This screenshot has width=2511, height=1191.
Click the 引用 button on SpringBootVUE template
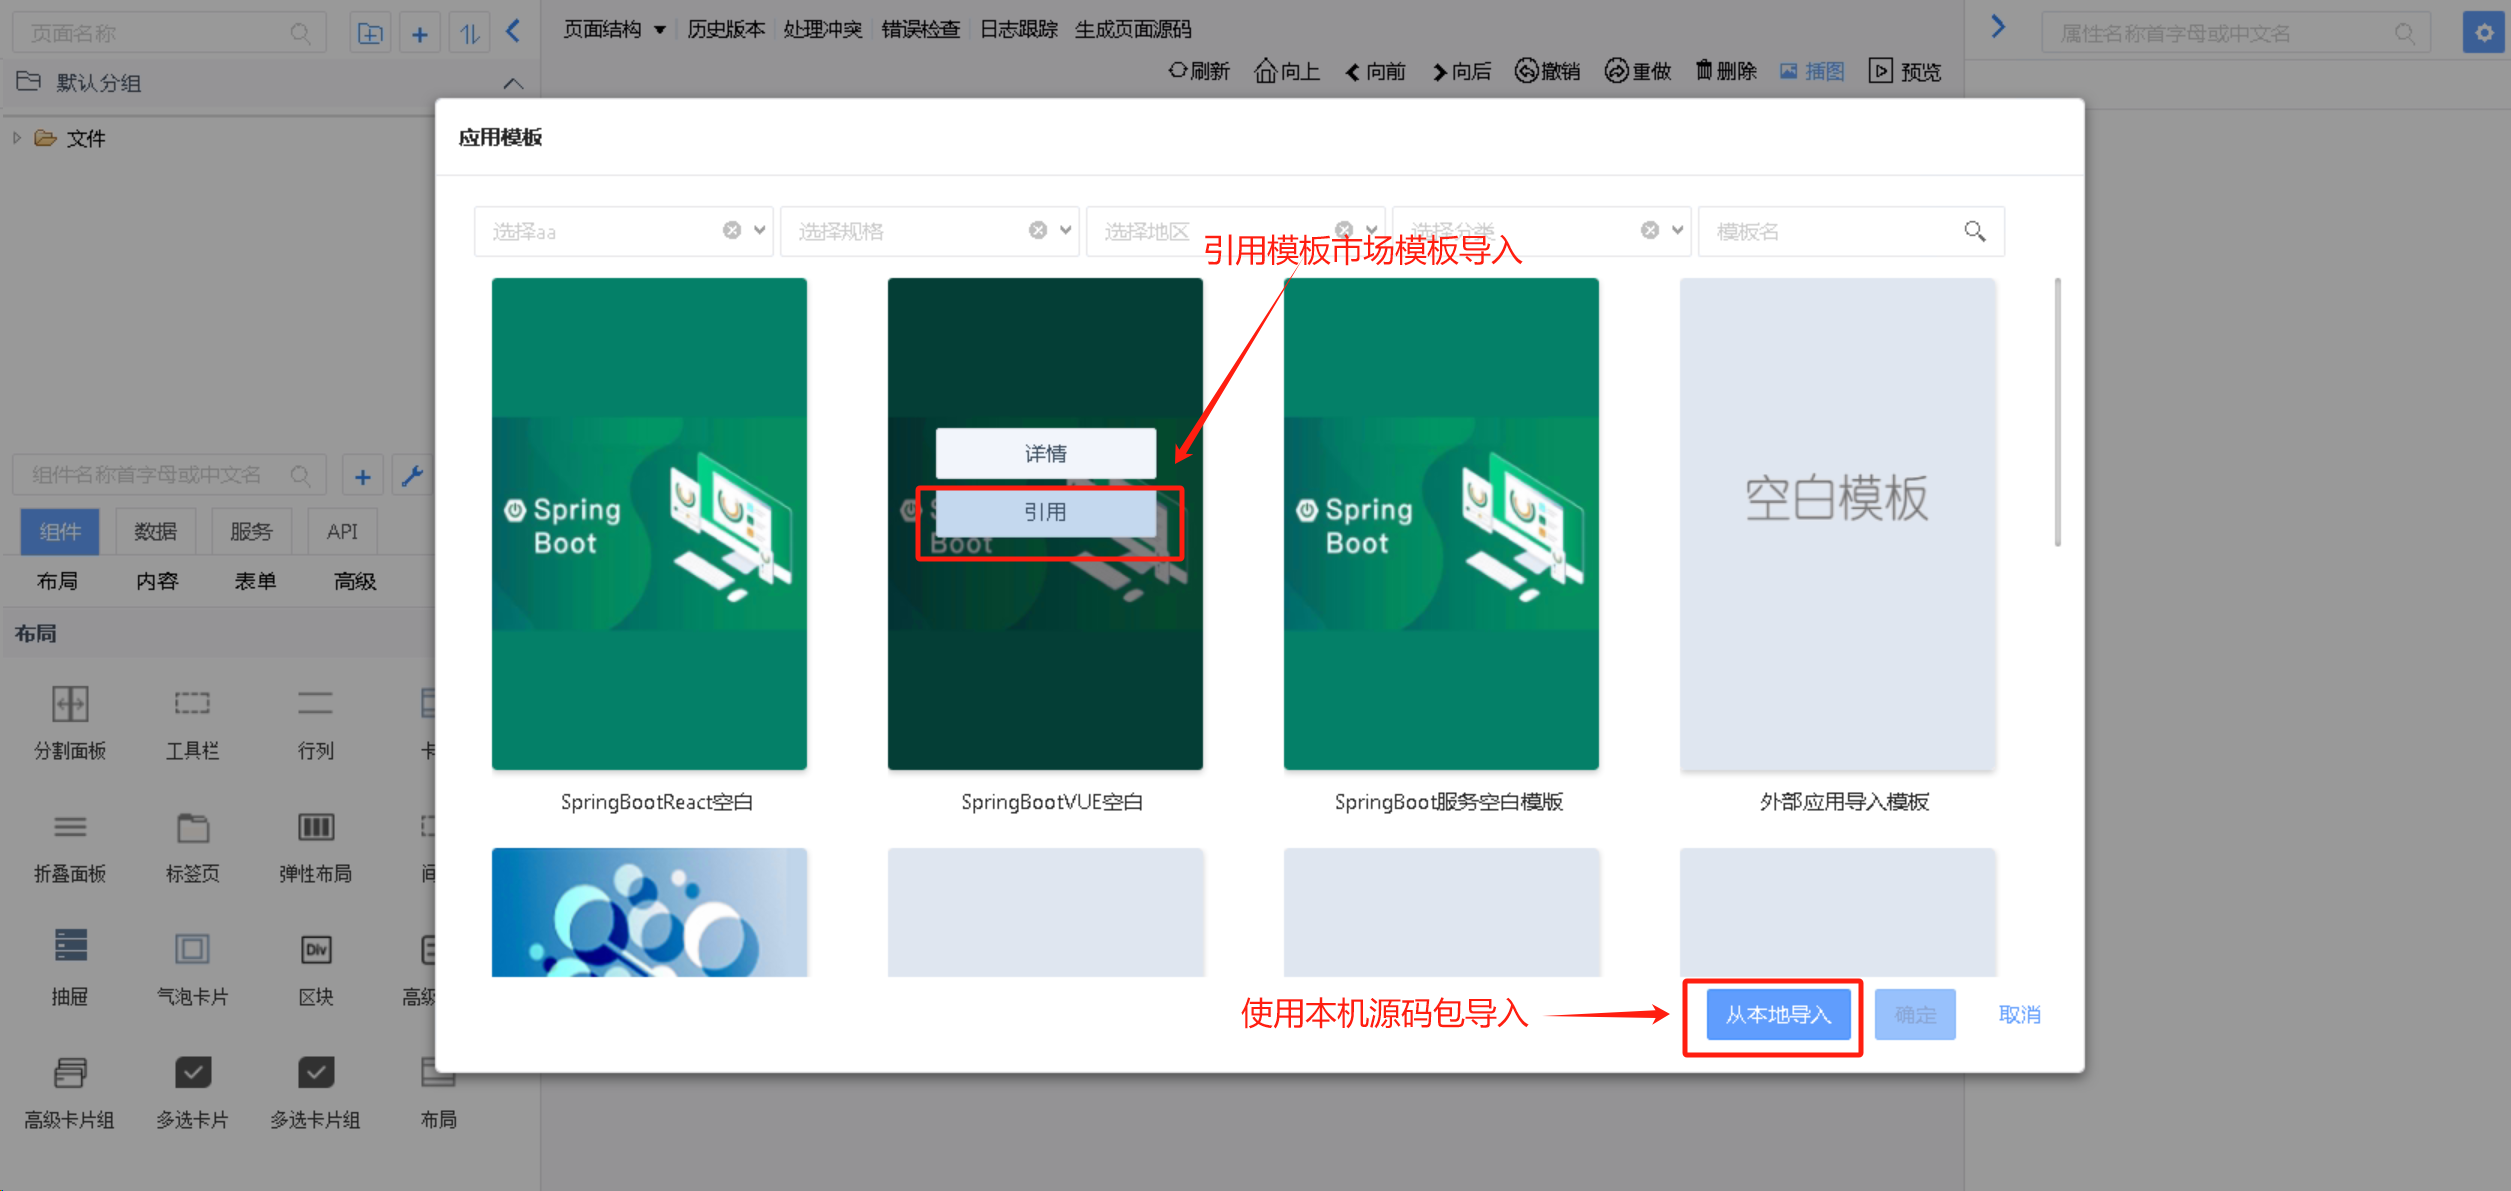[1045, 512]
